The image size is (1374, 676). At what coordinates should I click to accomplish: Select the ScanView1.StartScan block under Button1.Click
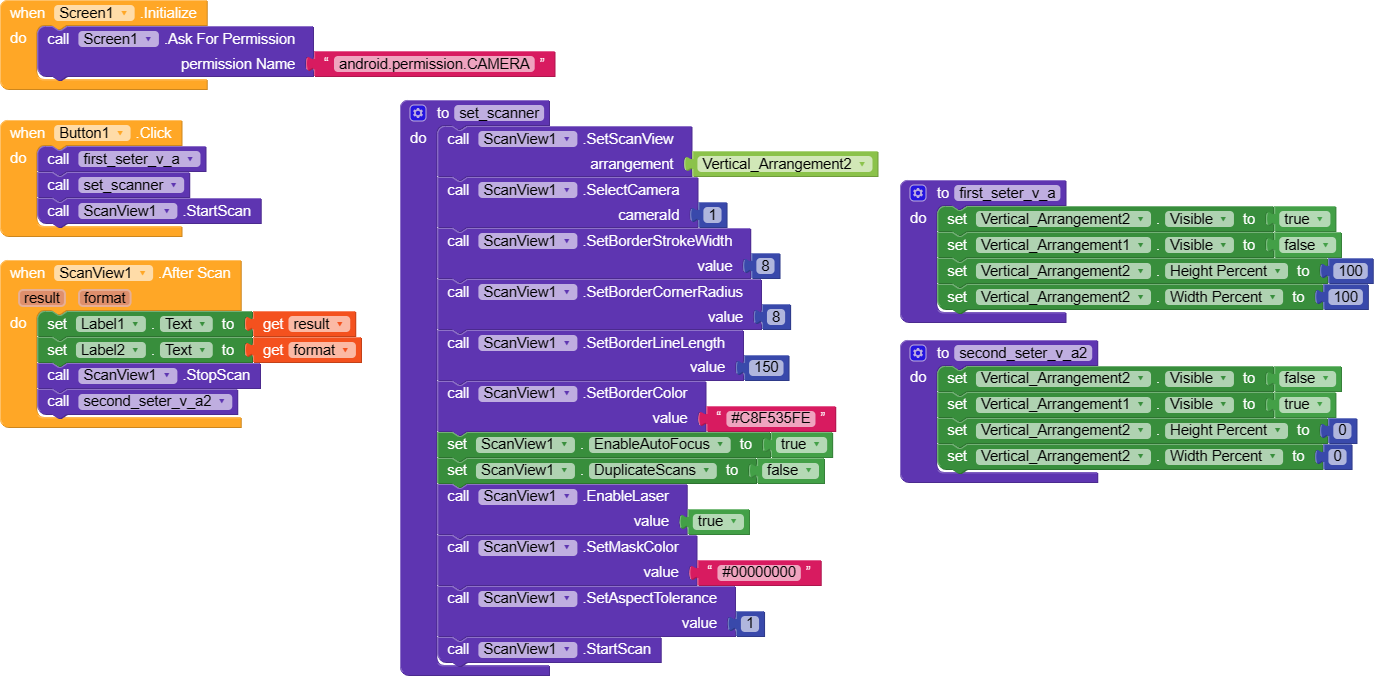click(150, 211)
